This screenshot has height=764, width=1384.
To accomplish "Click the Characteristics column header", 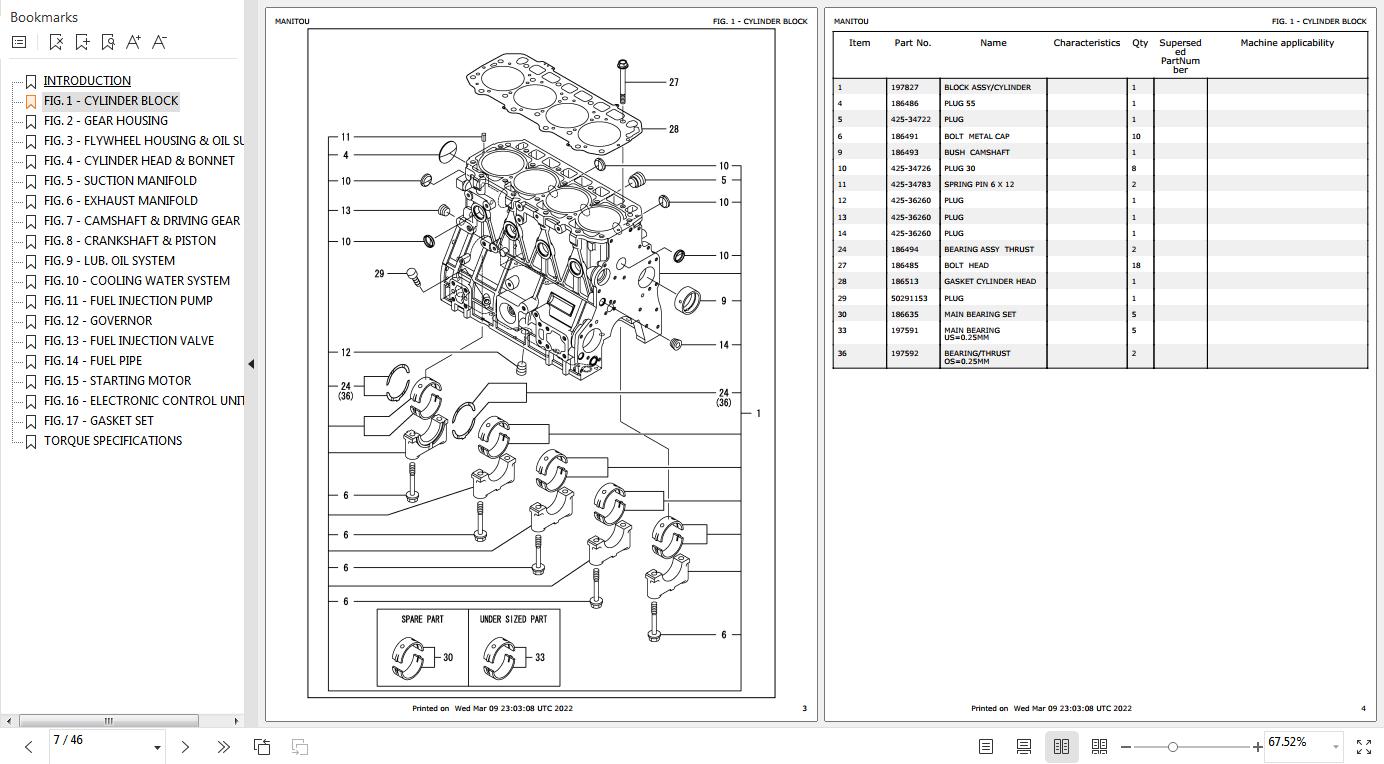I will pos(1087,43).
